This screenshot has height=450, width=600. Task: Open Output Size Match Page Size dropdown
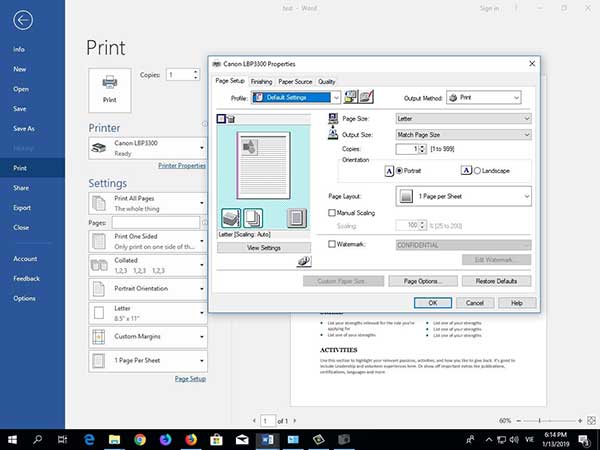463,135
